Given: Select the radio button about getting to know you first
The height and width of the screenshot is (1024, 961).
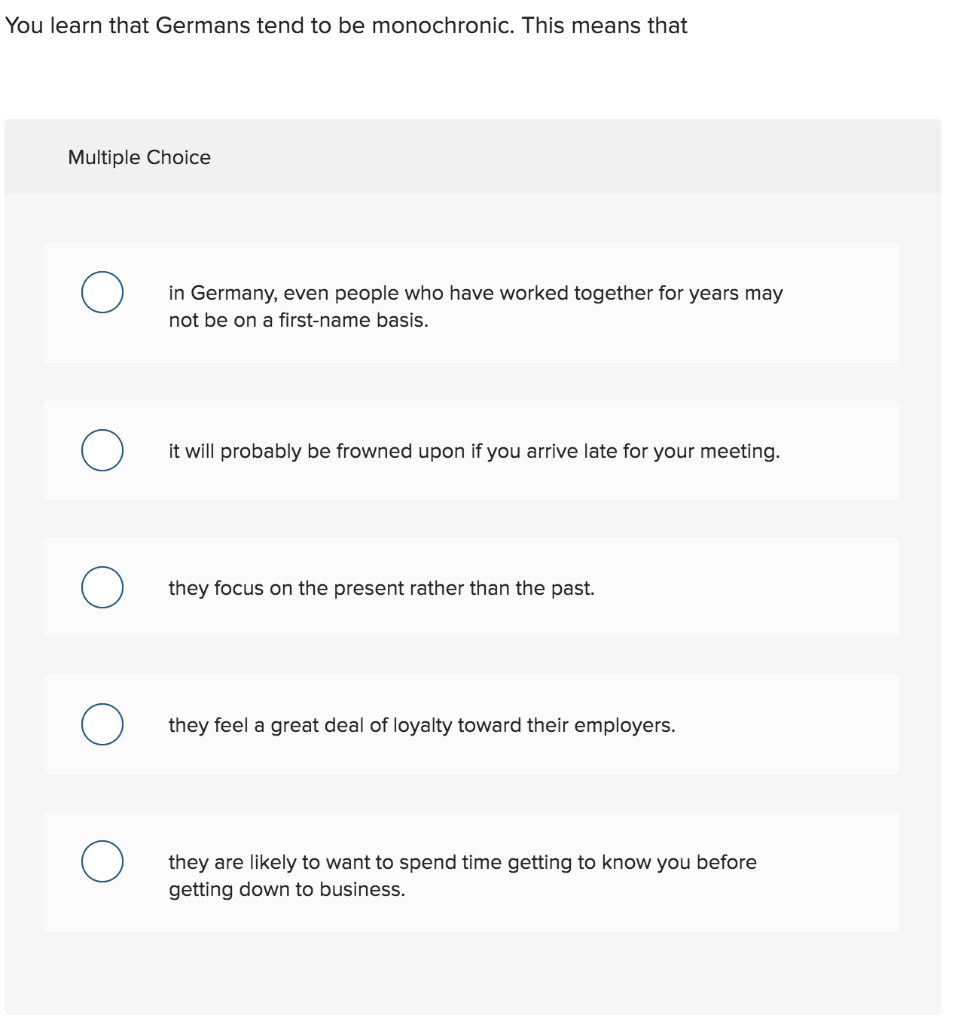Looking at the screenshot, I should (101, 860).
